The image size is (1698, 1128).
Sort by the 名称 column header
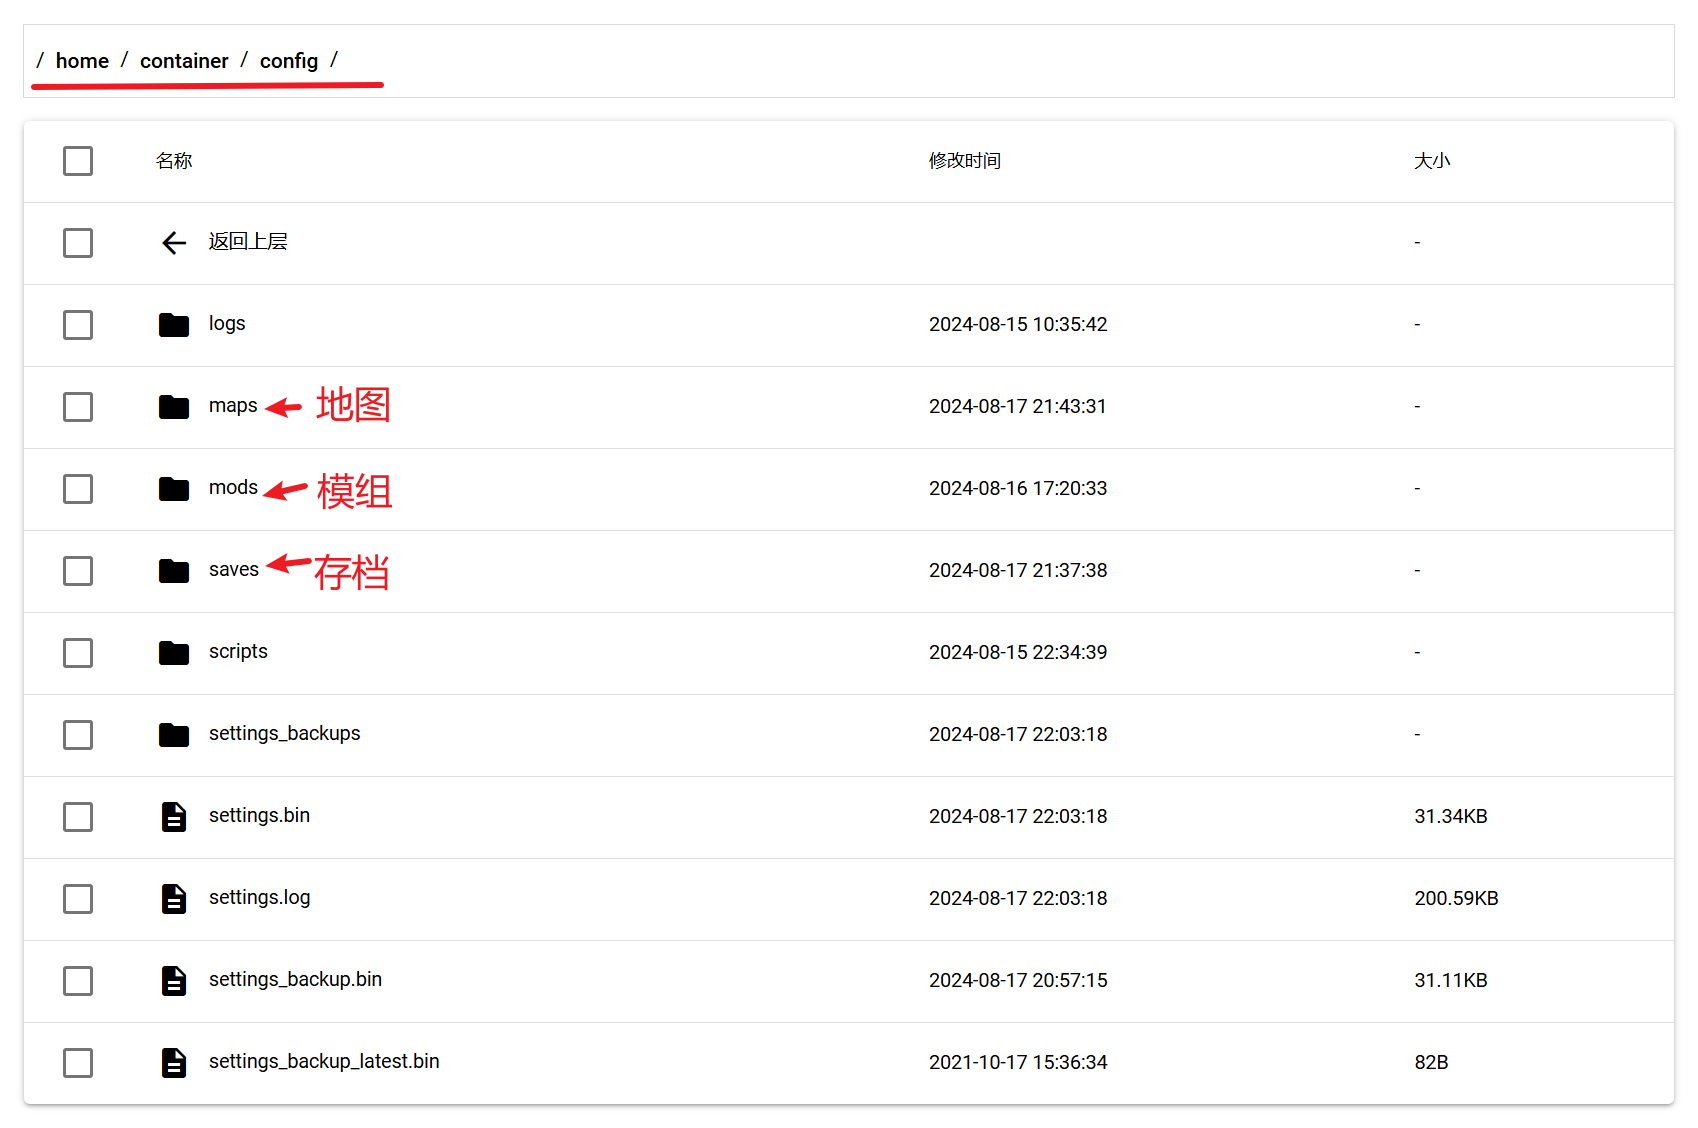click(x=174, y=160)
